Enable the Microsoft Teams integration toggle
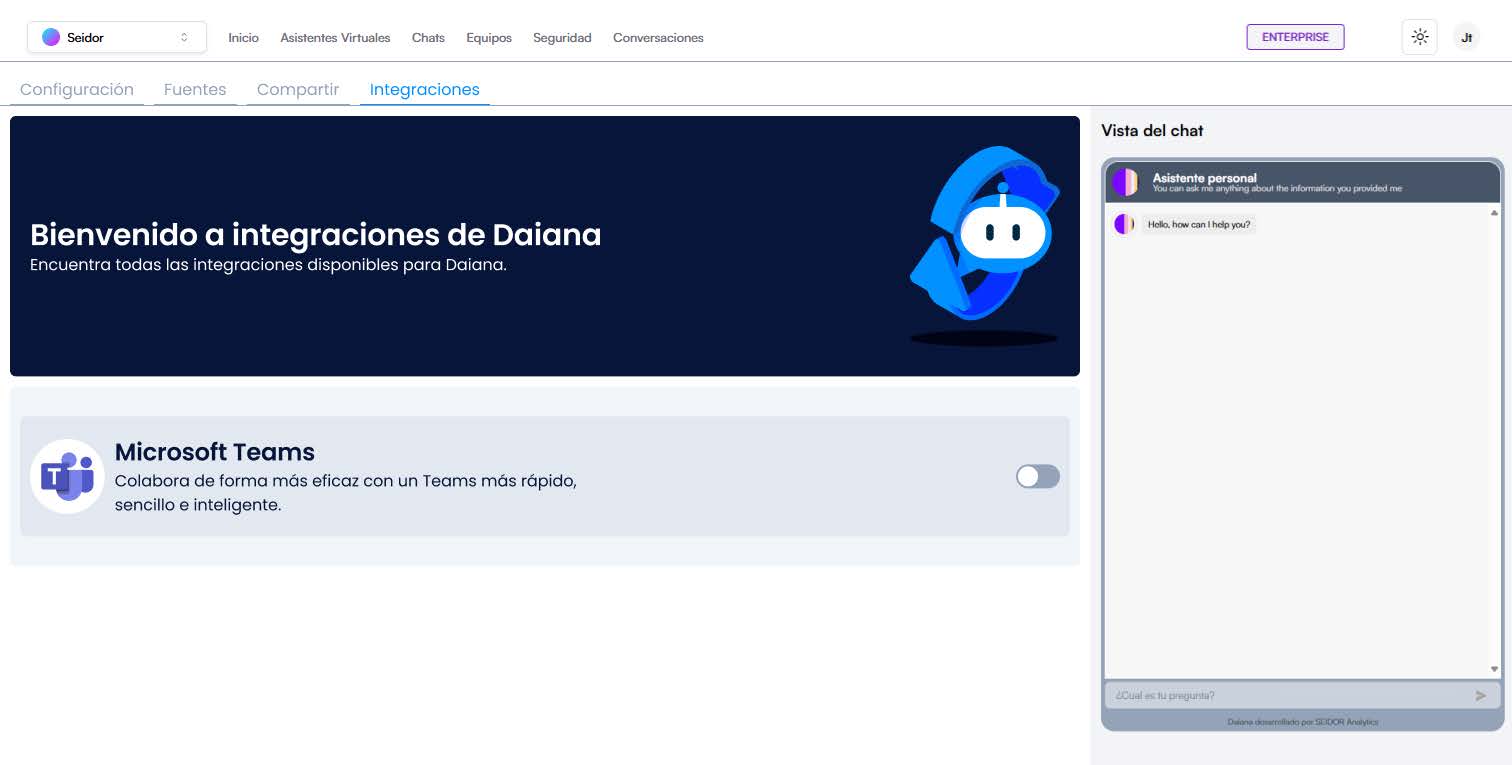The image size is (1512, 765). 1037,477
